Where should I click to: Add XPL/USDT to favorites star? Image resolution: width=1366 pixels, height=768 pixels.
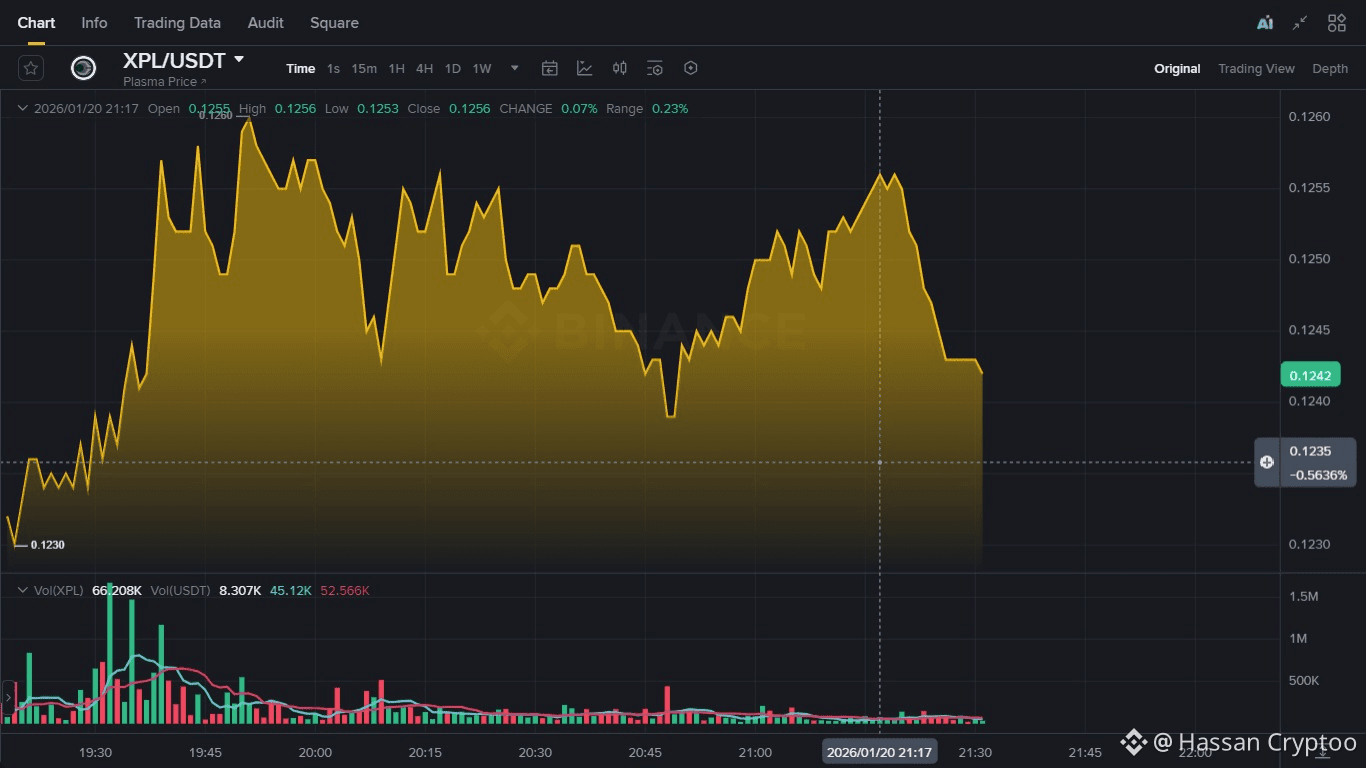click(x=31, y=68)
